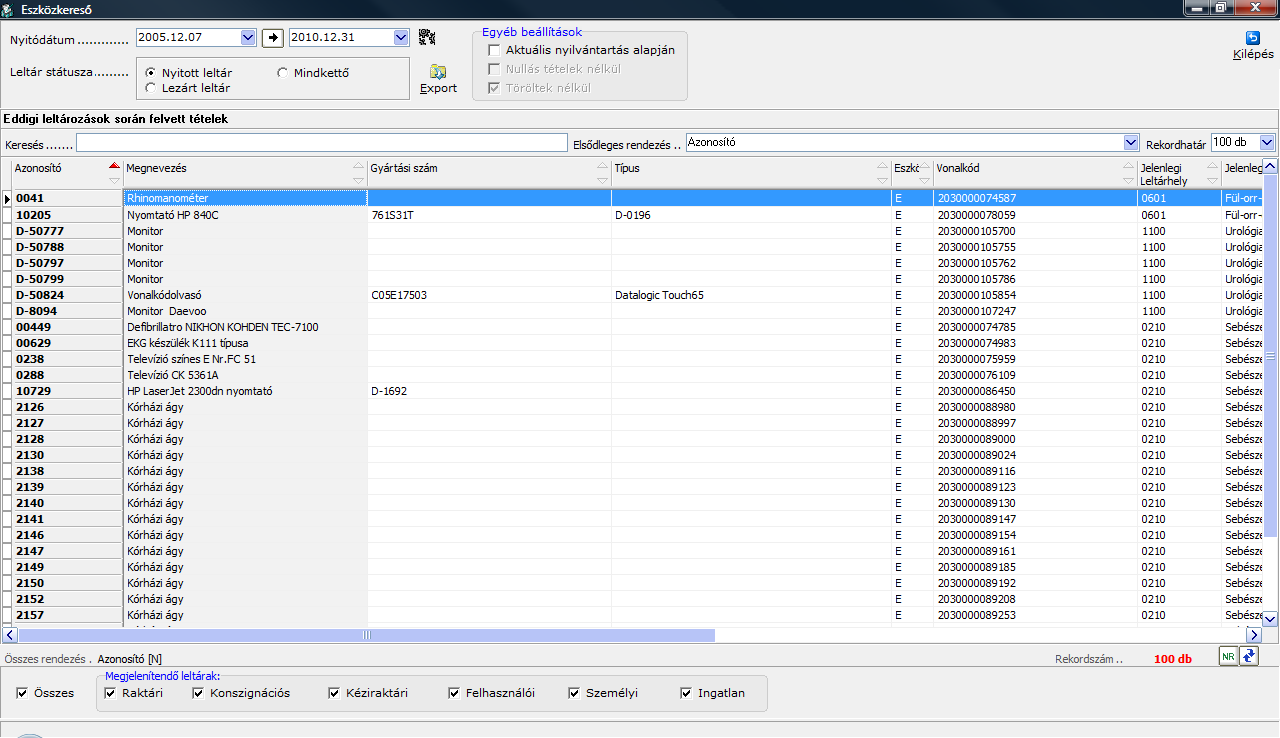Click the barcode icon beside the end date
Screen dimensions: 1280x738
click(427, 38)
